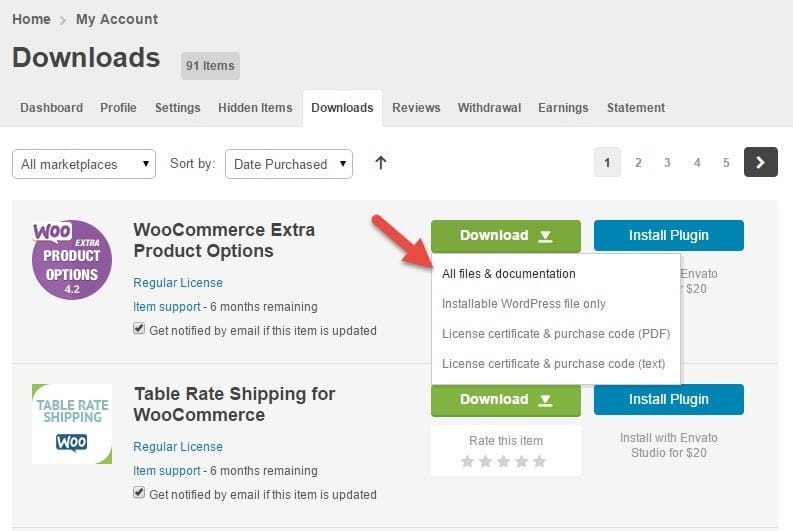Screen dimensions: 793x531
Task: Click the 91 Items count badge
Action: tap(210, 66)
